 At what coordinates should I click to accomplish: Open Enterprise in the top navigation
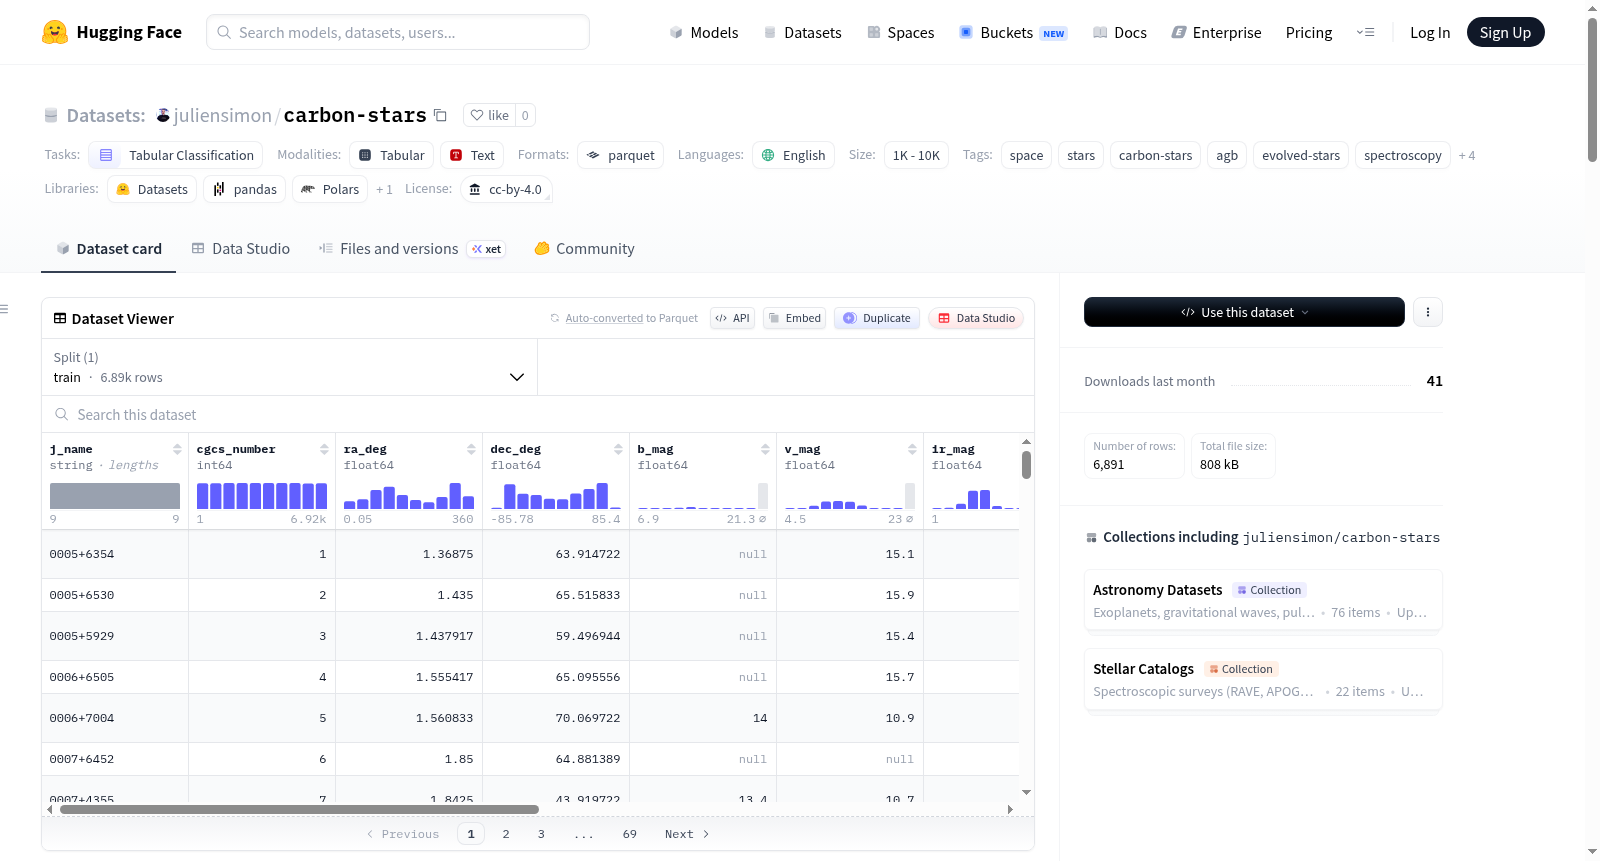(x=1216, y=32)
